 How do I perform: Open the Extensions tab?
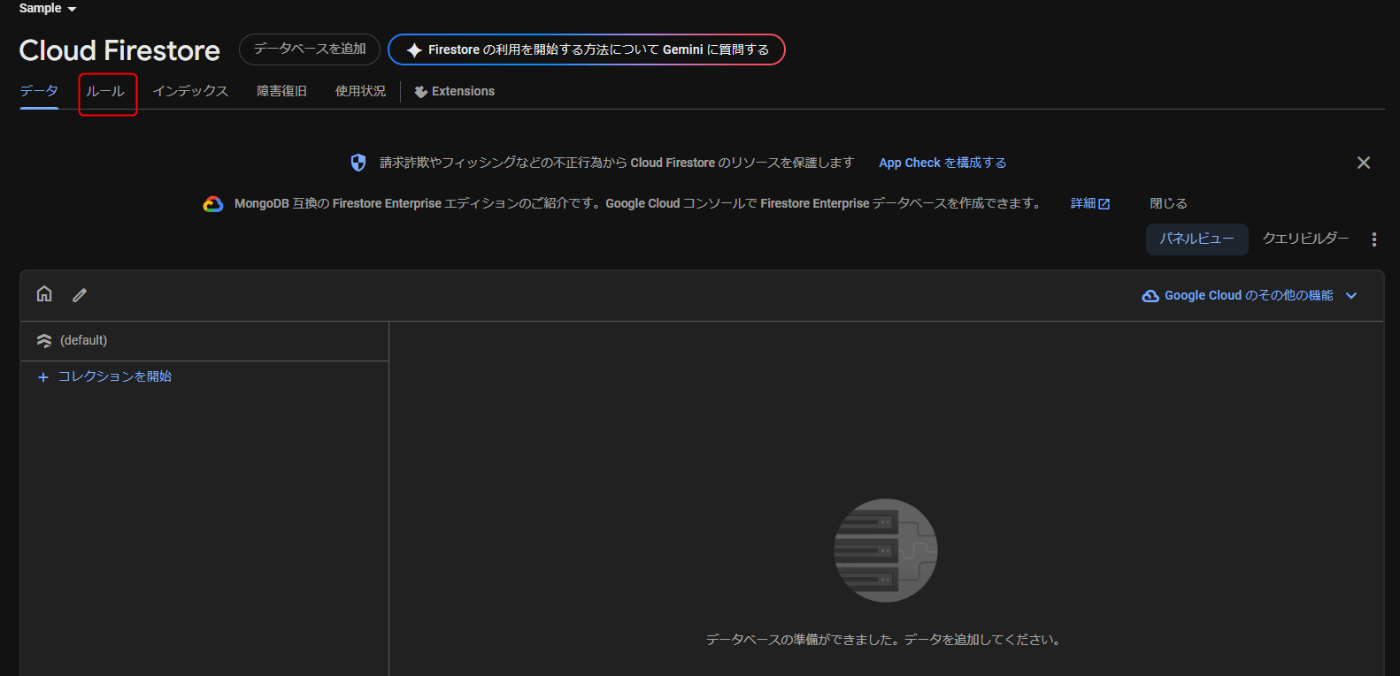(x=454, y=91)
